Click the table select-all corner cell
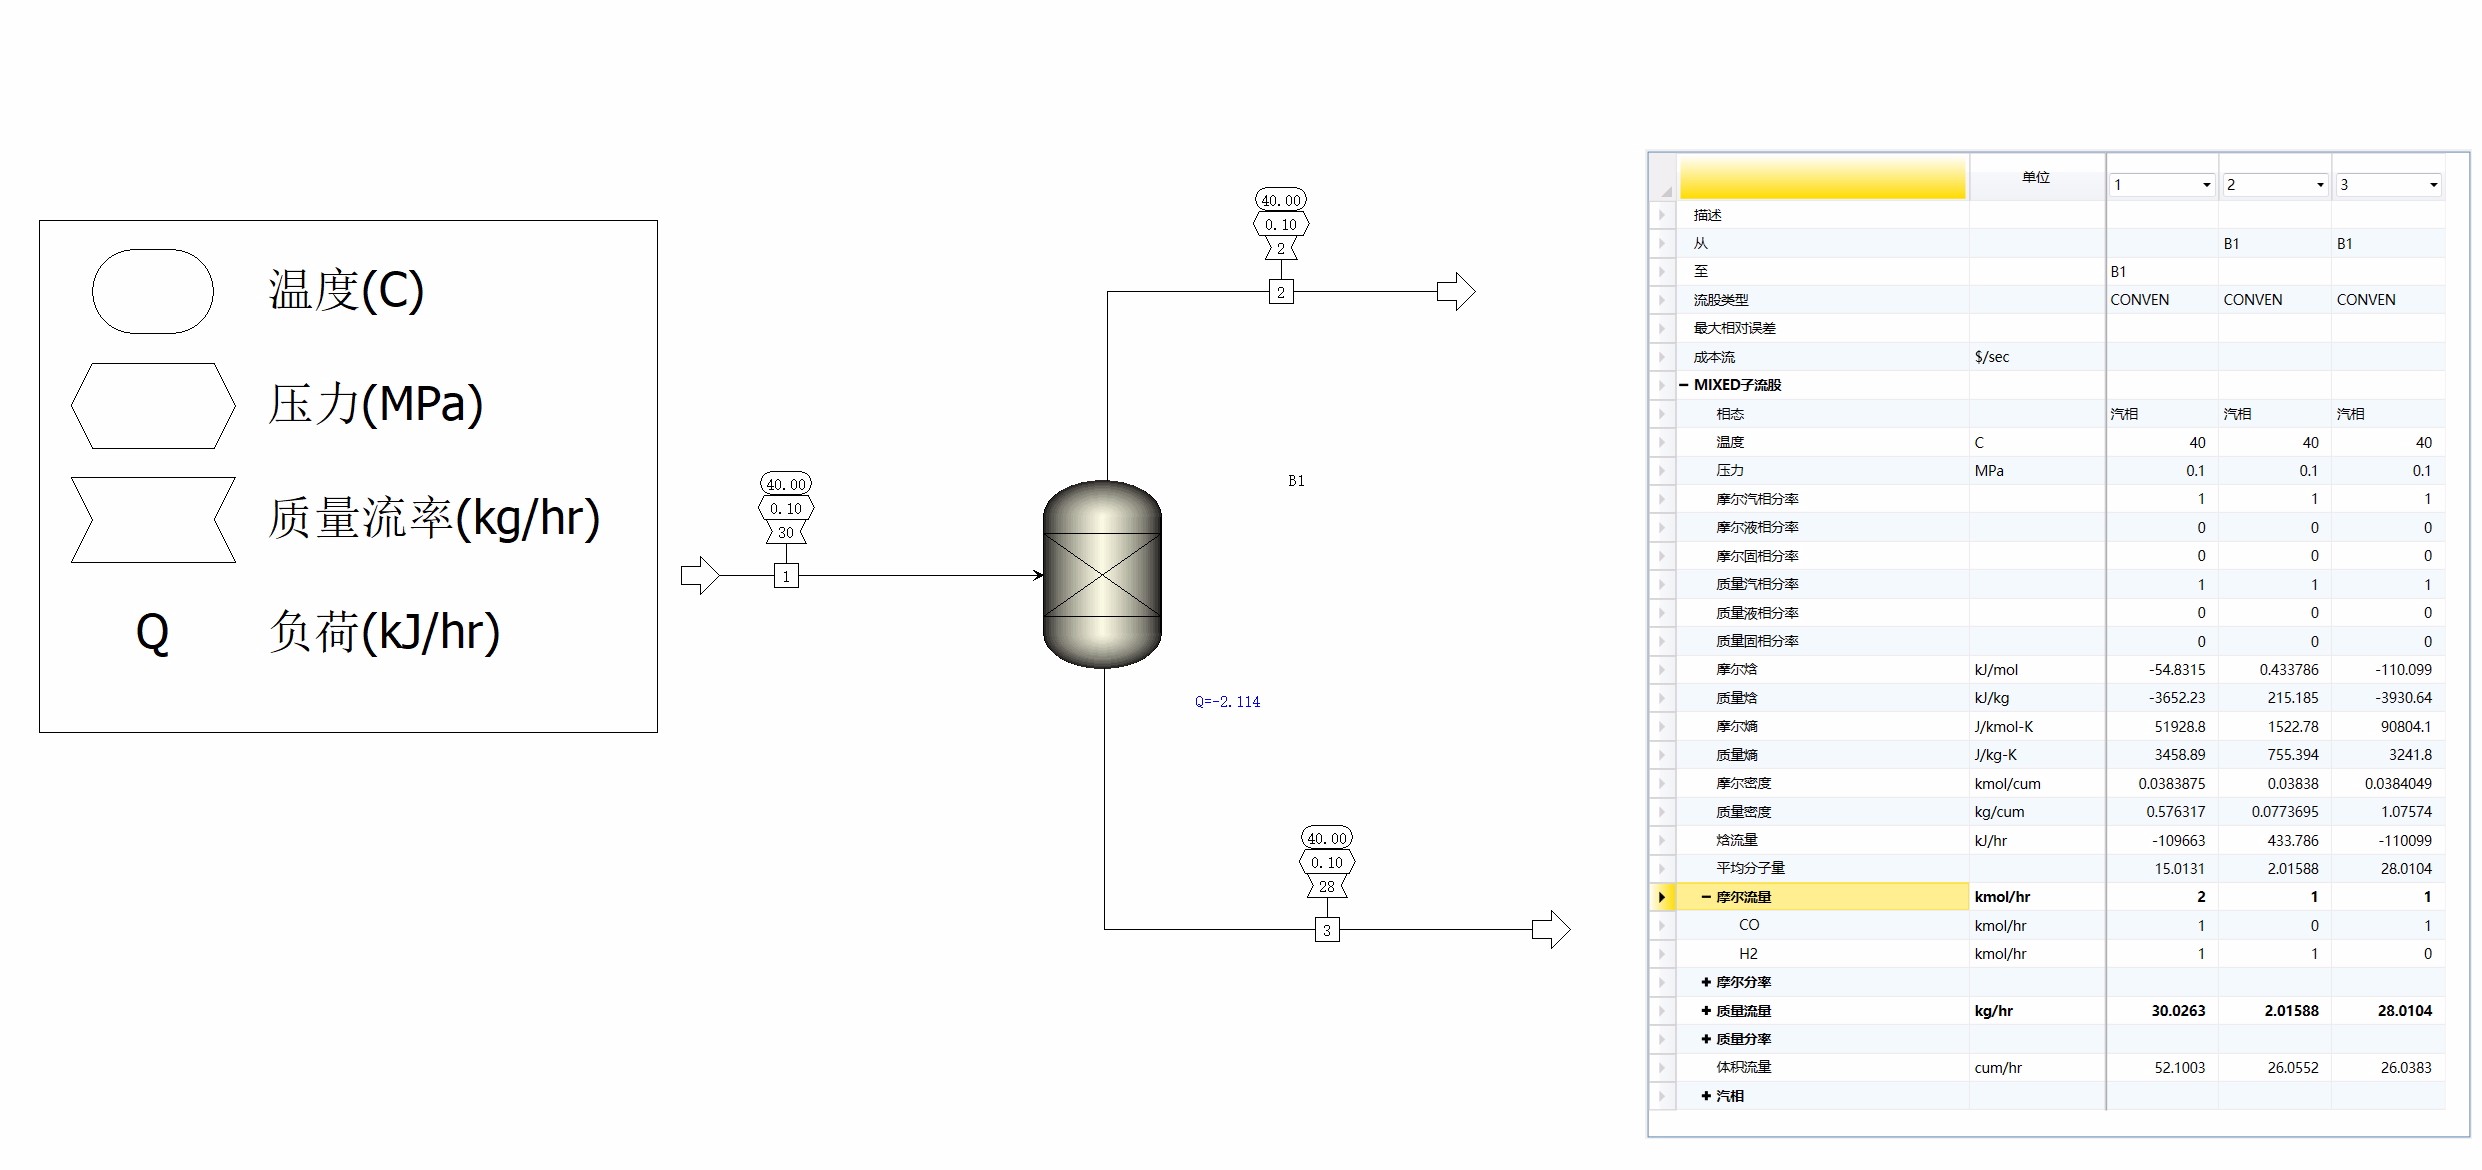 point(1663,178)
